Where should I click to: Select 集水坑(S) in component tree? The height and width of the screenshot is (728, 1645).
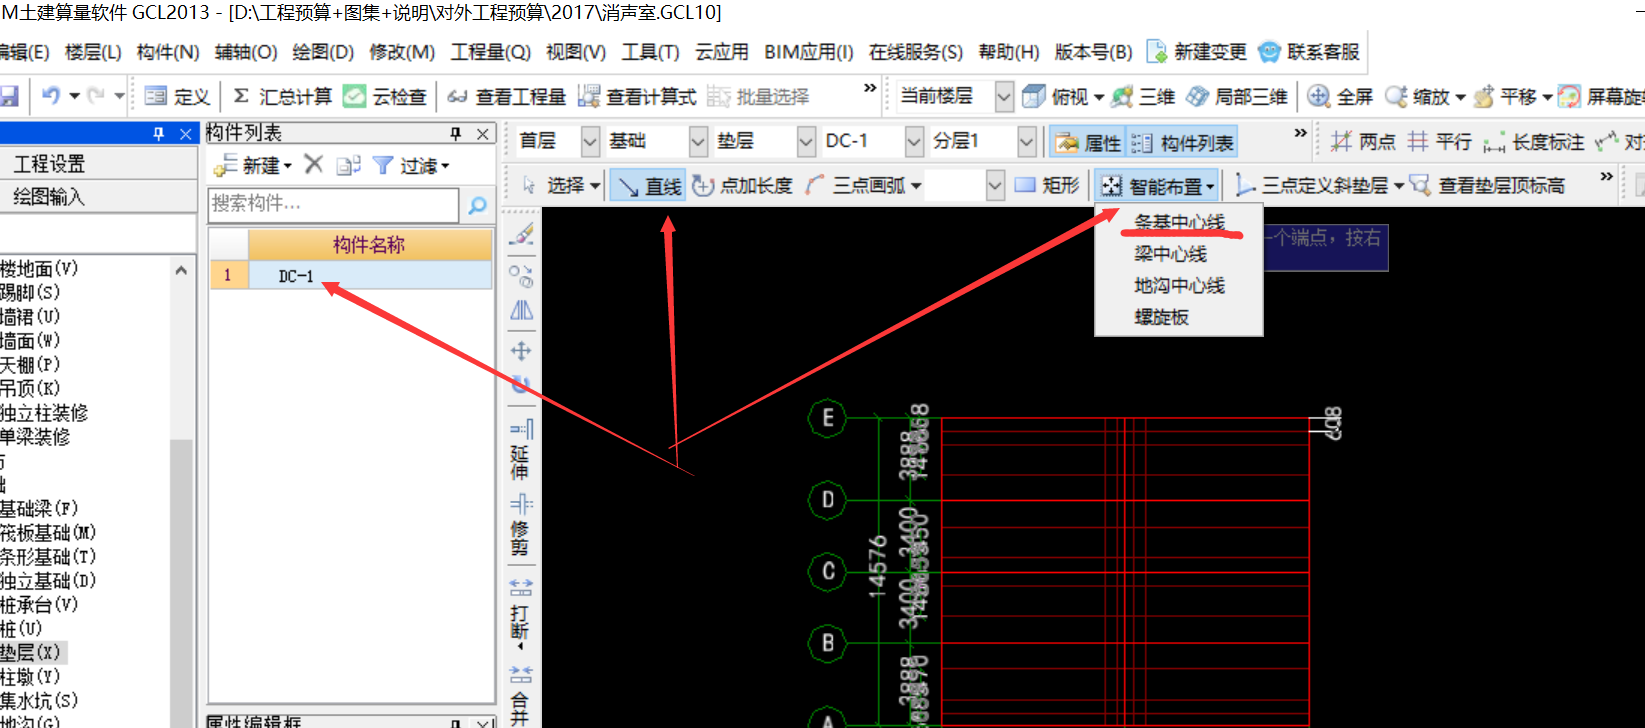pyautogui.click(x=39, y=701)
